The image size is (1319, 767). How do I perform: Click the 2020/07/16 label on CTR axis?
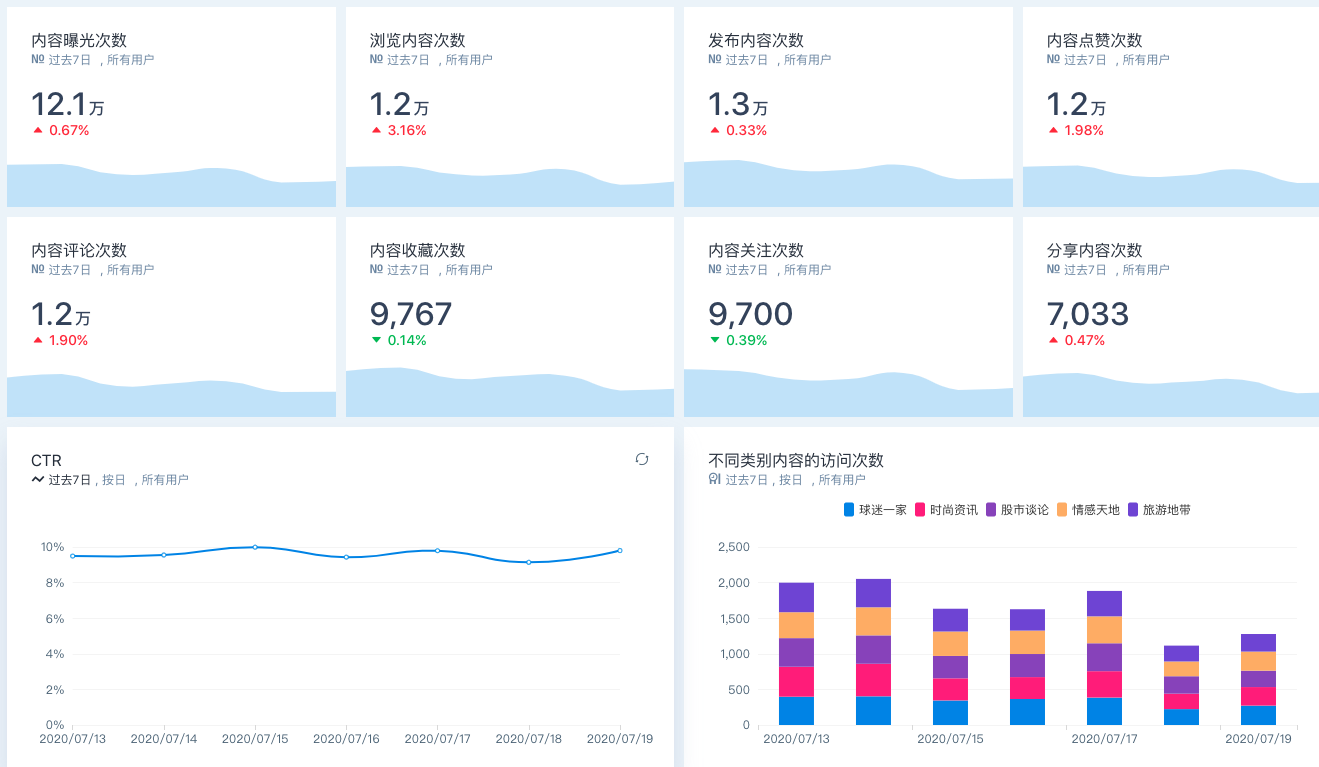click(346, 739)
